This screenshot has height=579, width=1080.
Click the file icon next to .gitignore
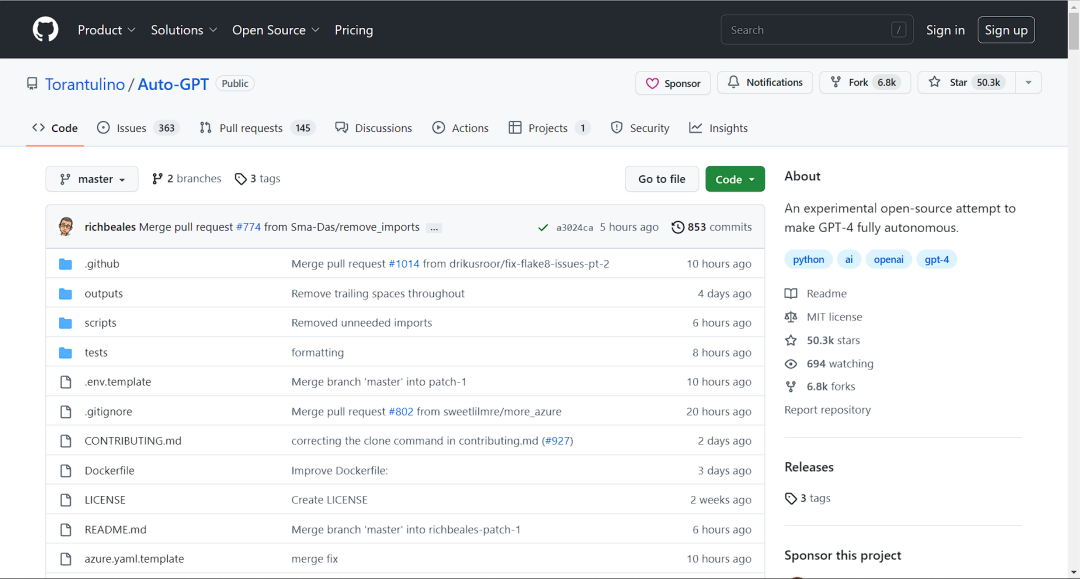tap(65, 412)
